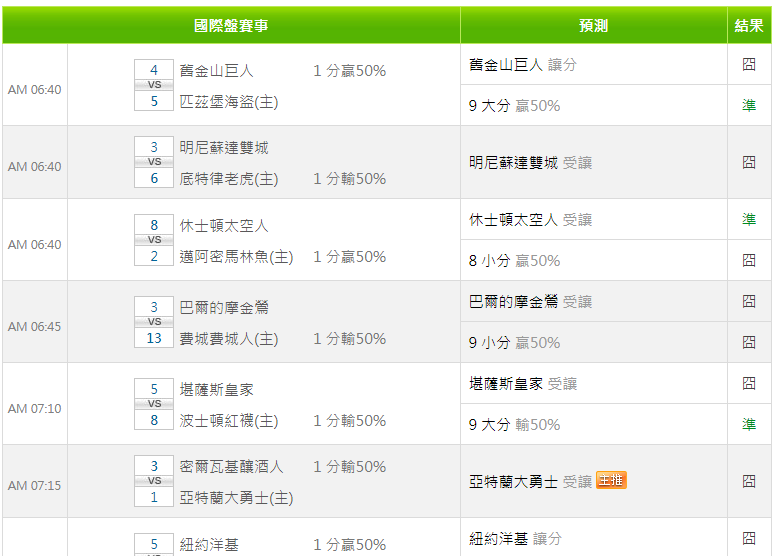Click the 準 result icon for 9 大分 輸50%
The height and width of the screenshot is (556, 772).
749,424
